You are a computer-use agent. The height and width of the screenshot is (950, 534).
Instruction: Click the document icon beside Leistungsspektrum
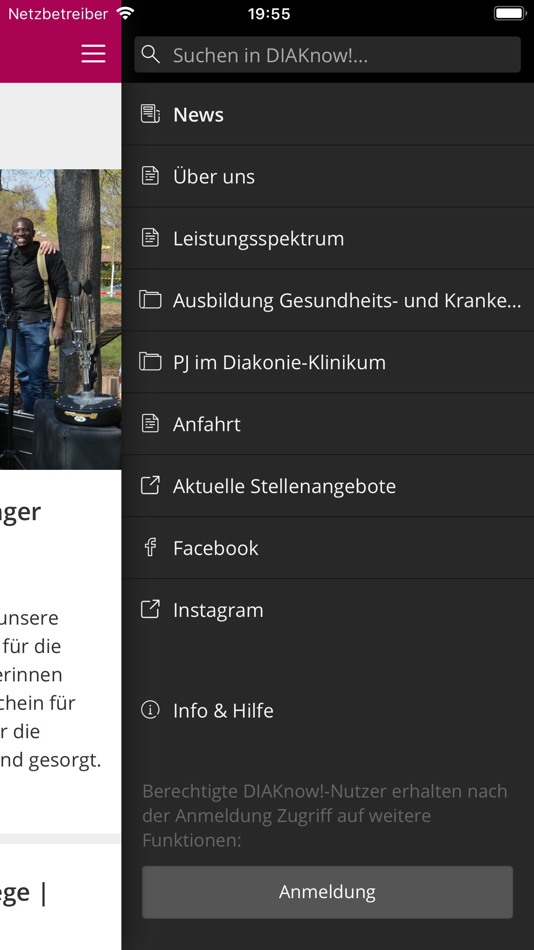coord(150,238)
